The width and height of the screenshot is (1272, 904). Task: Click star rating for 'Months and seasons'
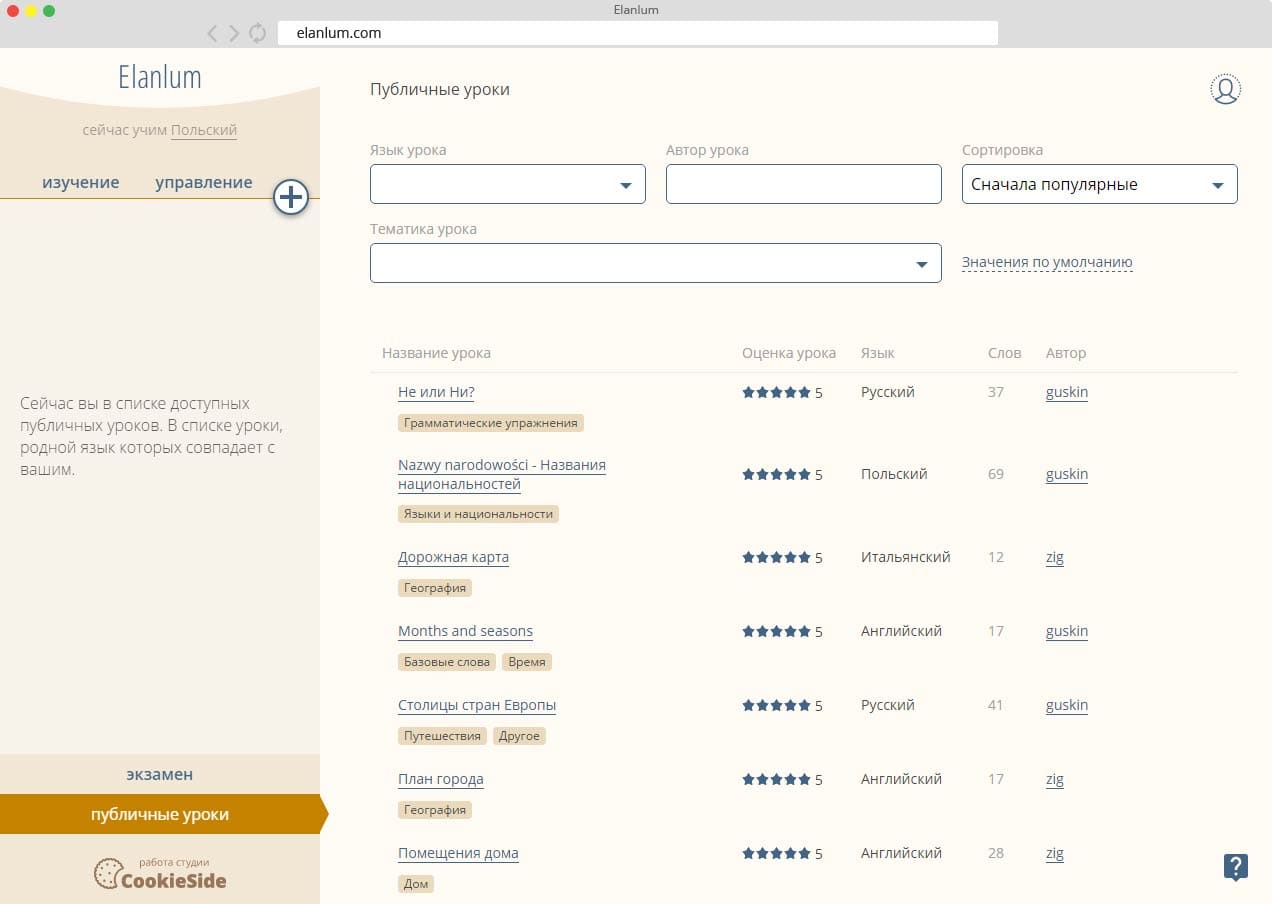click(776, 632)
